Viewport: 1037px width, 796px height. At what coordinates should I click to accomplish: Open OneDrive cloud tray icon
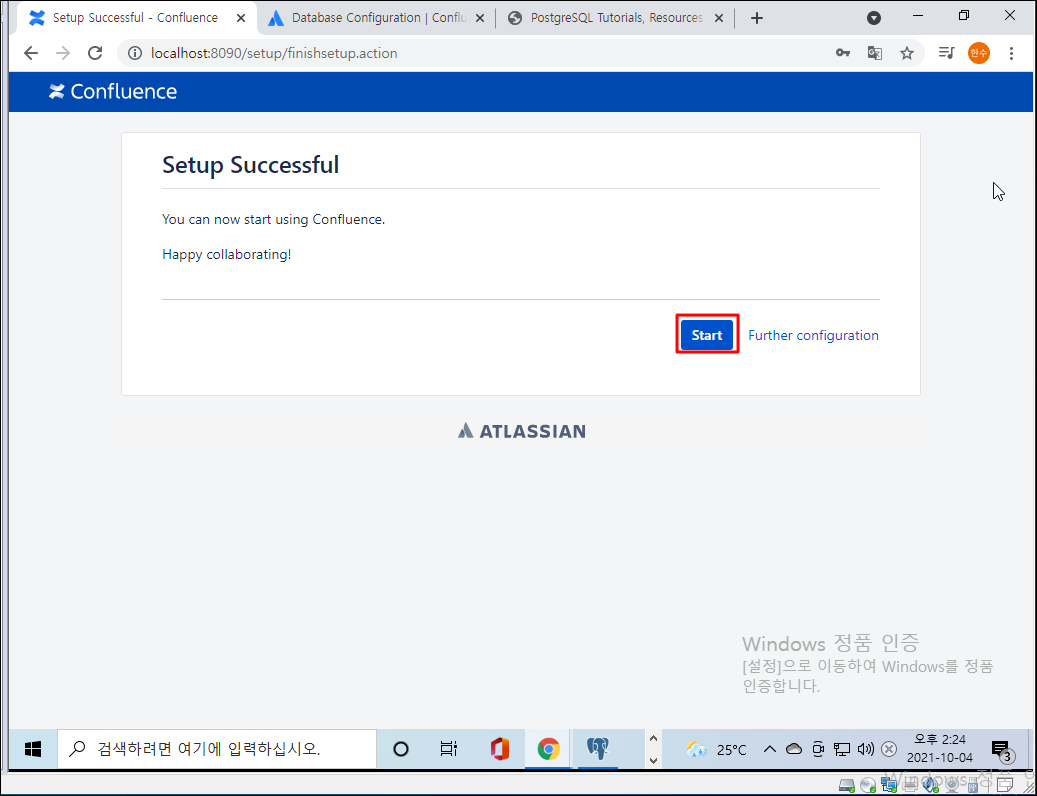794,749
